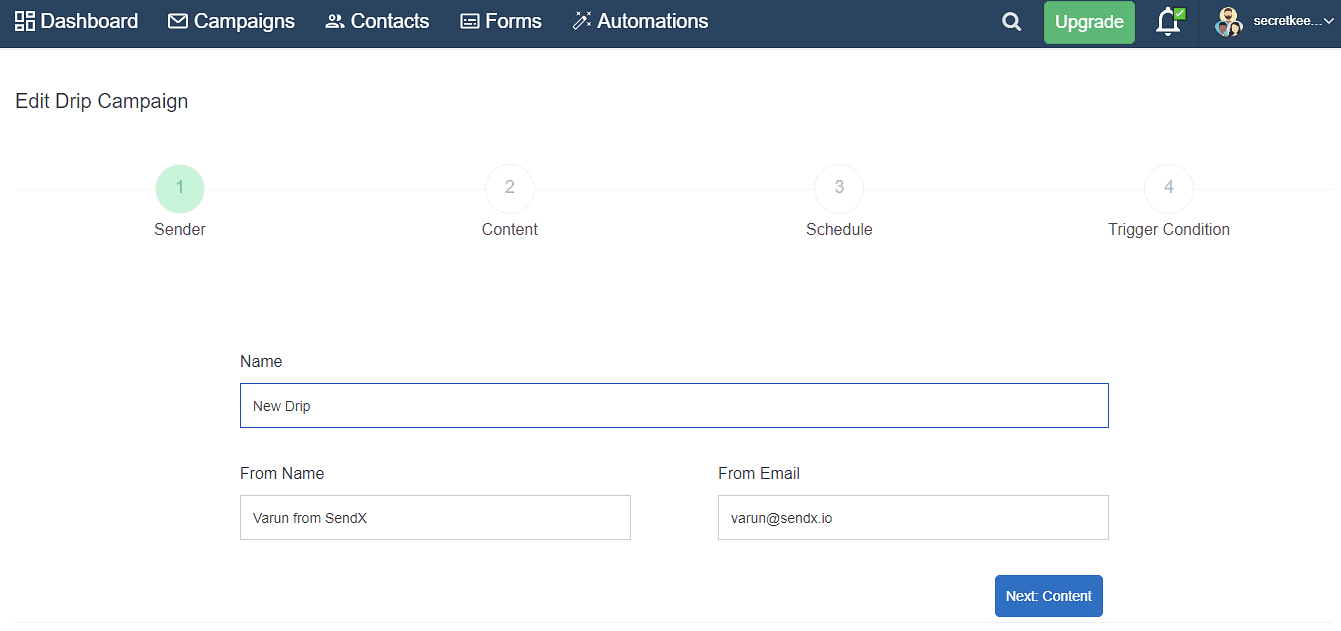
Task: Open the search magnifier icon
Action: [x=1011, y=21]
